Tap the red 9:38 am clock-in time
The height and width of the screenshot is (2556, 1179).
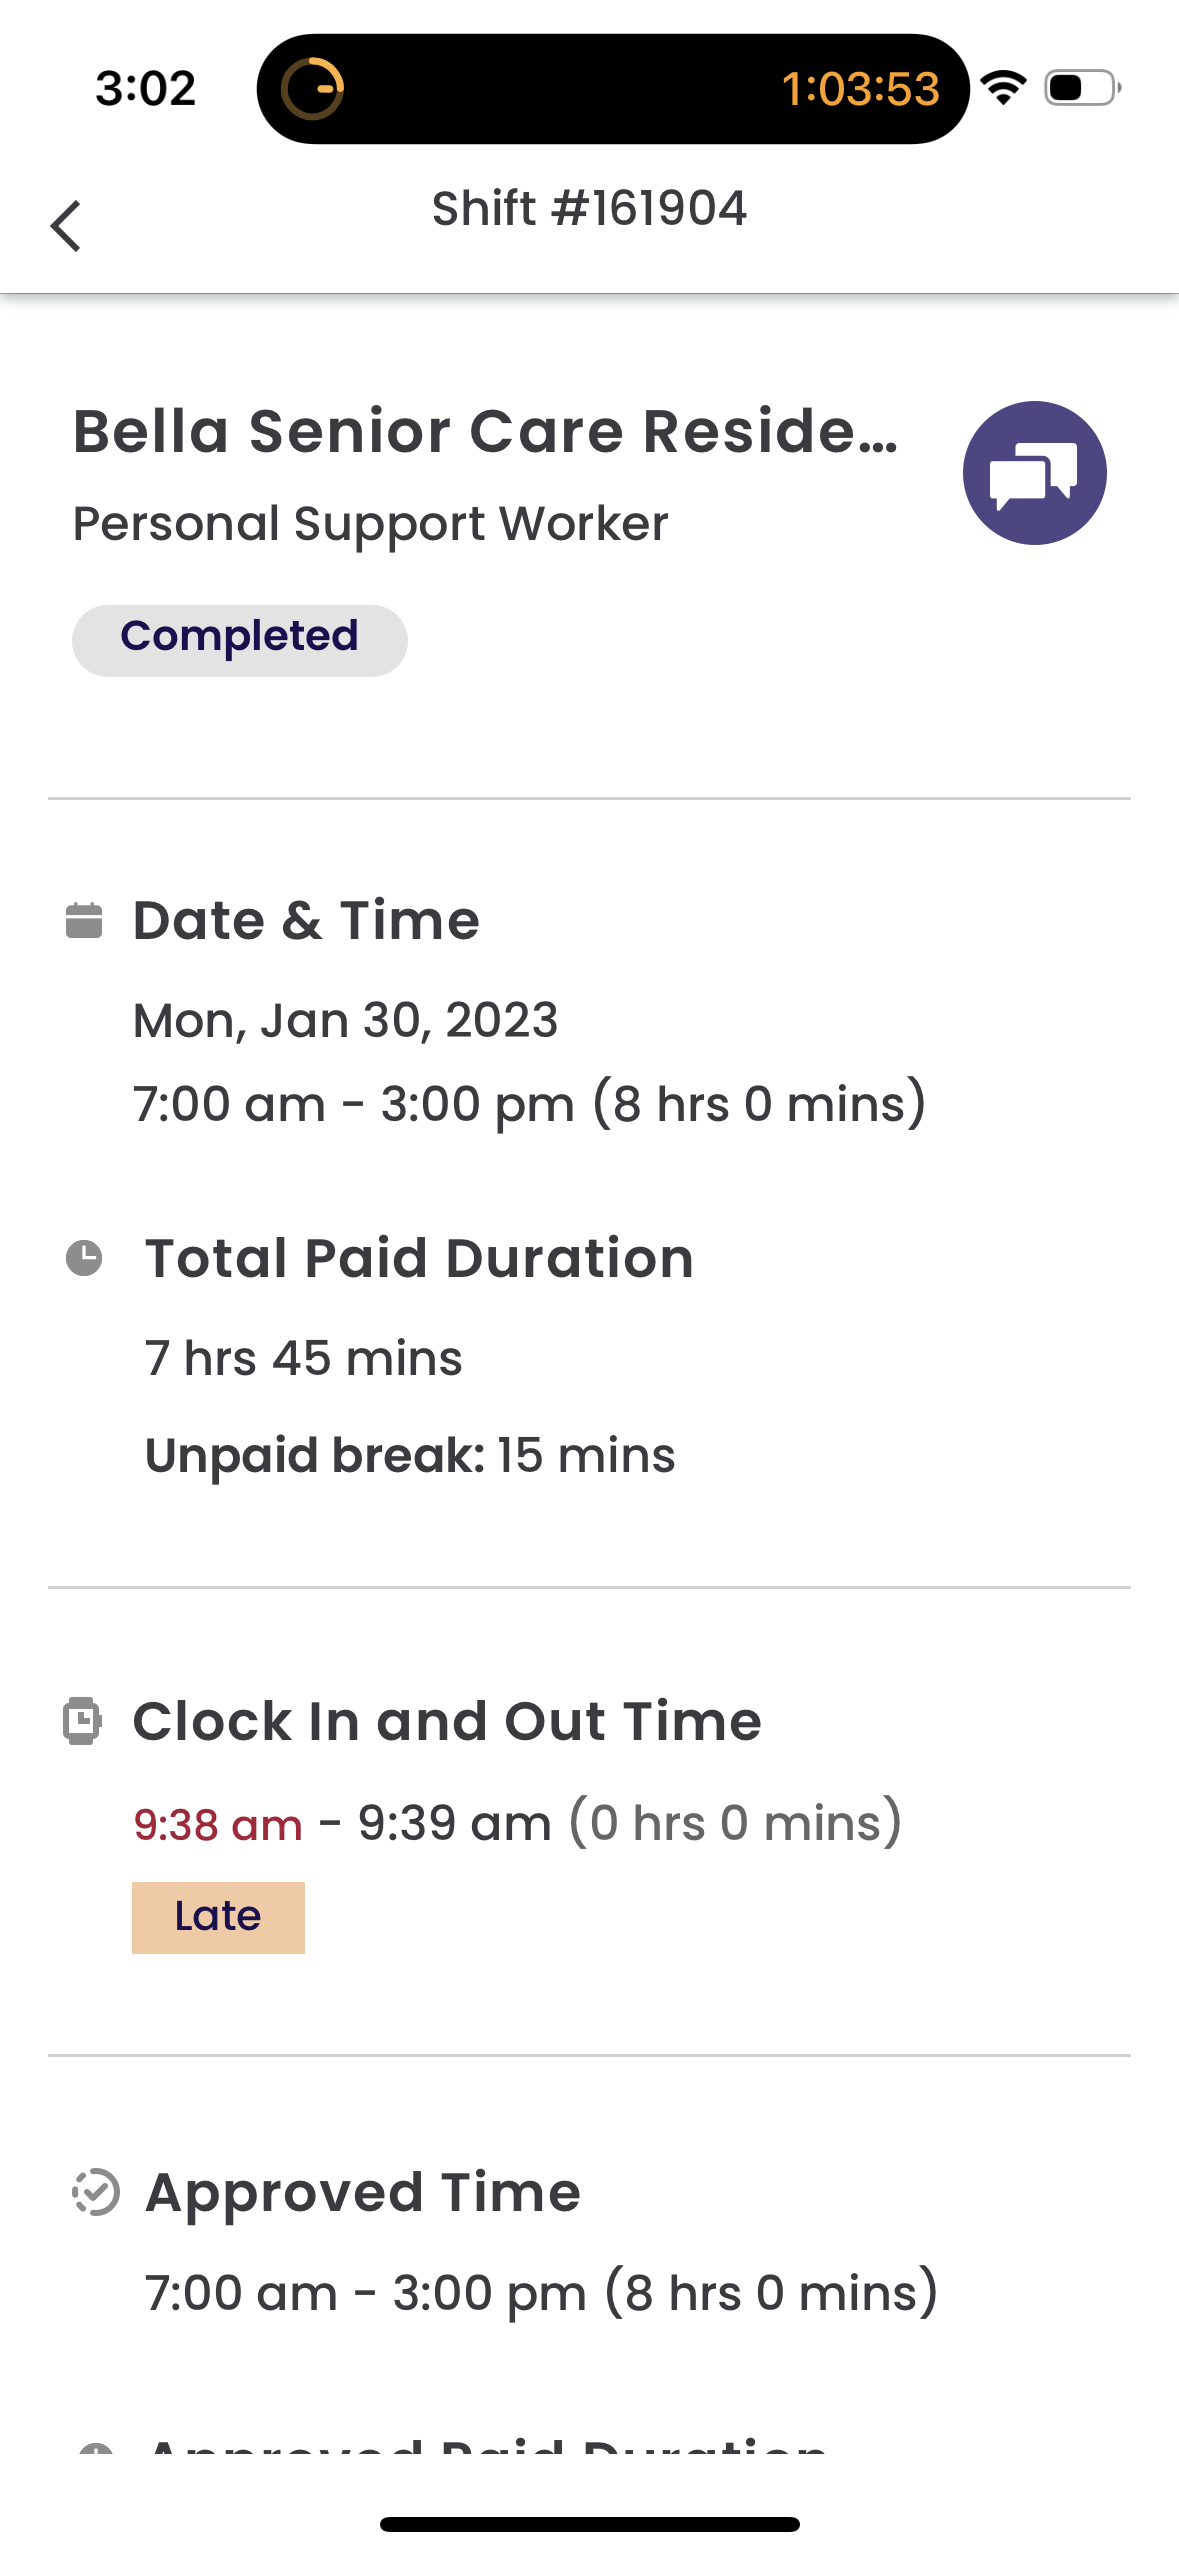pos(218,1824)
